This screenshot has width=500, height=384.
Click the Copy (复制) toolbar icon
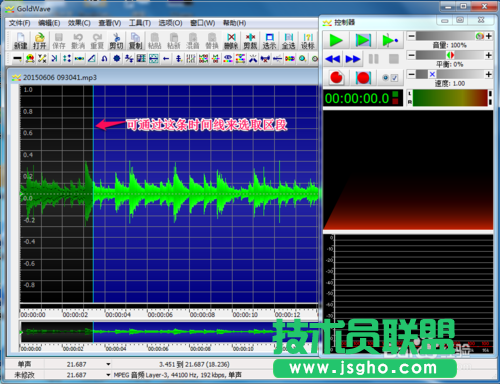[x=135, y=41]
